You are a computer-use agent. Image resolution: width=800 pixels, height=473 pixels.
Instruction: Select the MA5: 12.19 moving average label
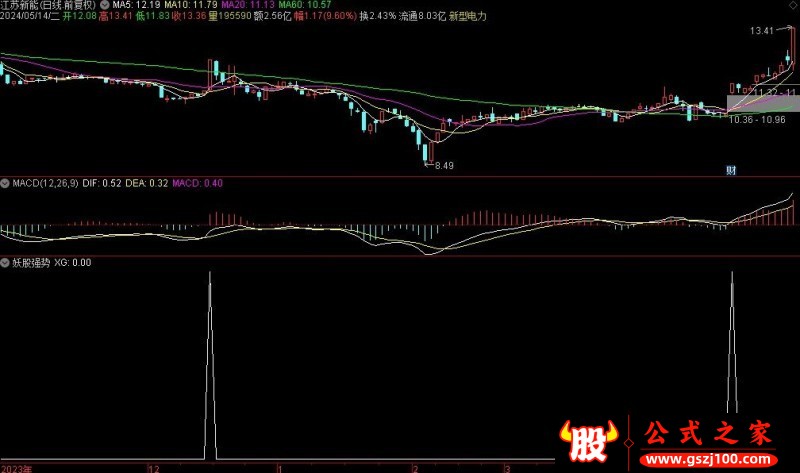[138, 5]
